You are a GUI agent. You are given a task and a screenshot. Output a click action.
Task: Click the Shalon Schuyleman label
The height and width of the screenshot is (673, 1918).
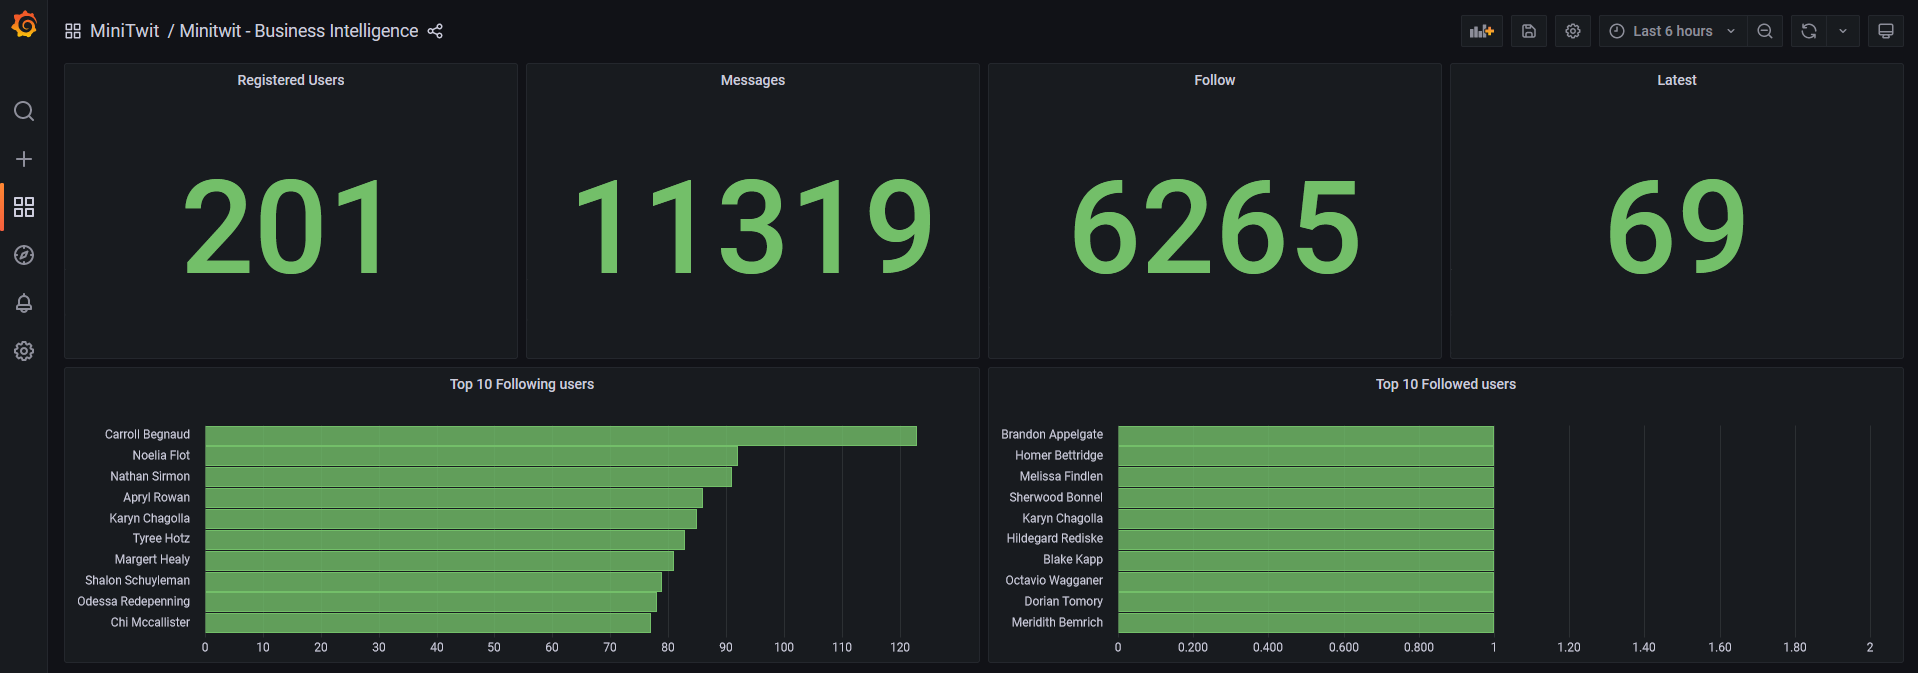click(137, 580)
